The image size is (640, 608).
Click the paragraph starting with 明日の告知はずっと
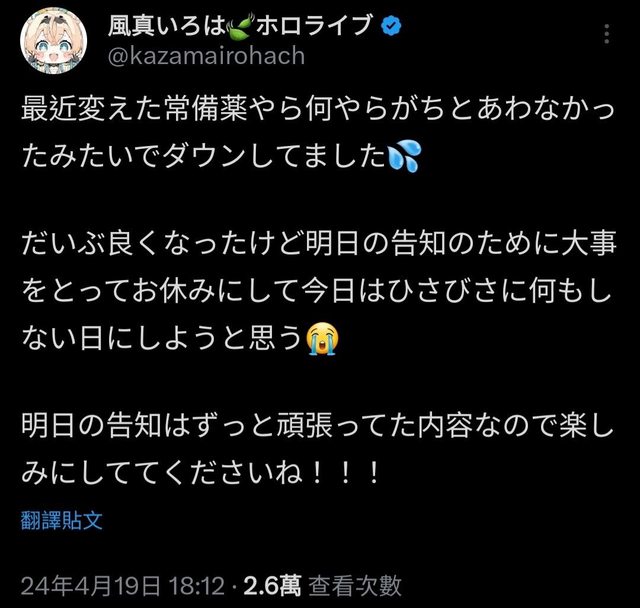tap(318, 449)
